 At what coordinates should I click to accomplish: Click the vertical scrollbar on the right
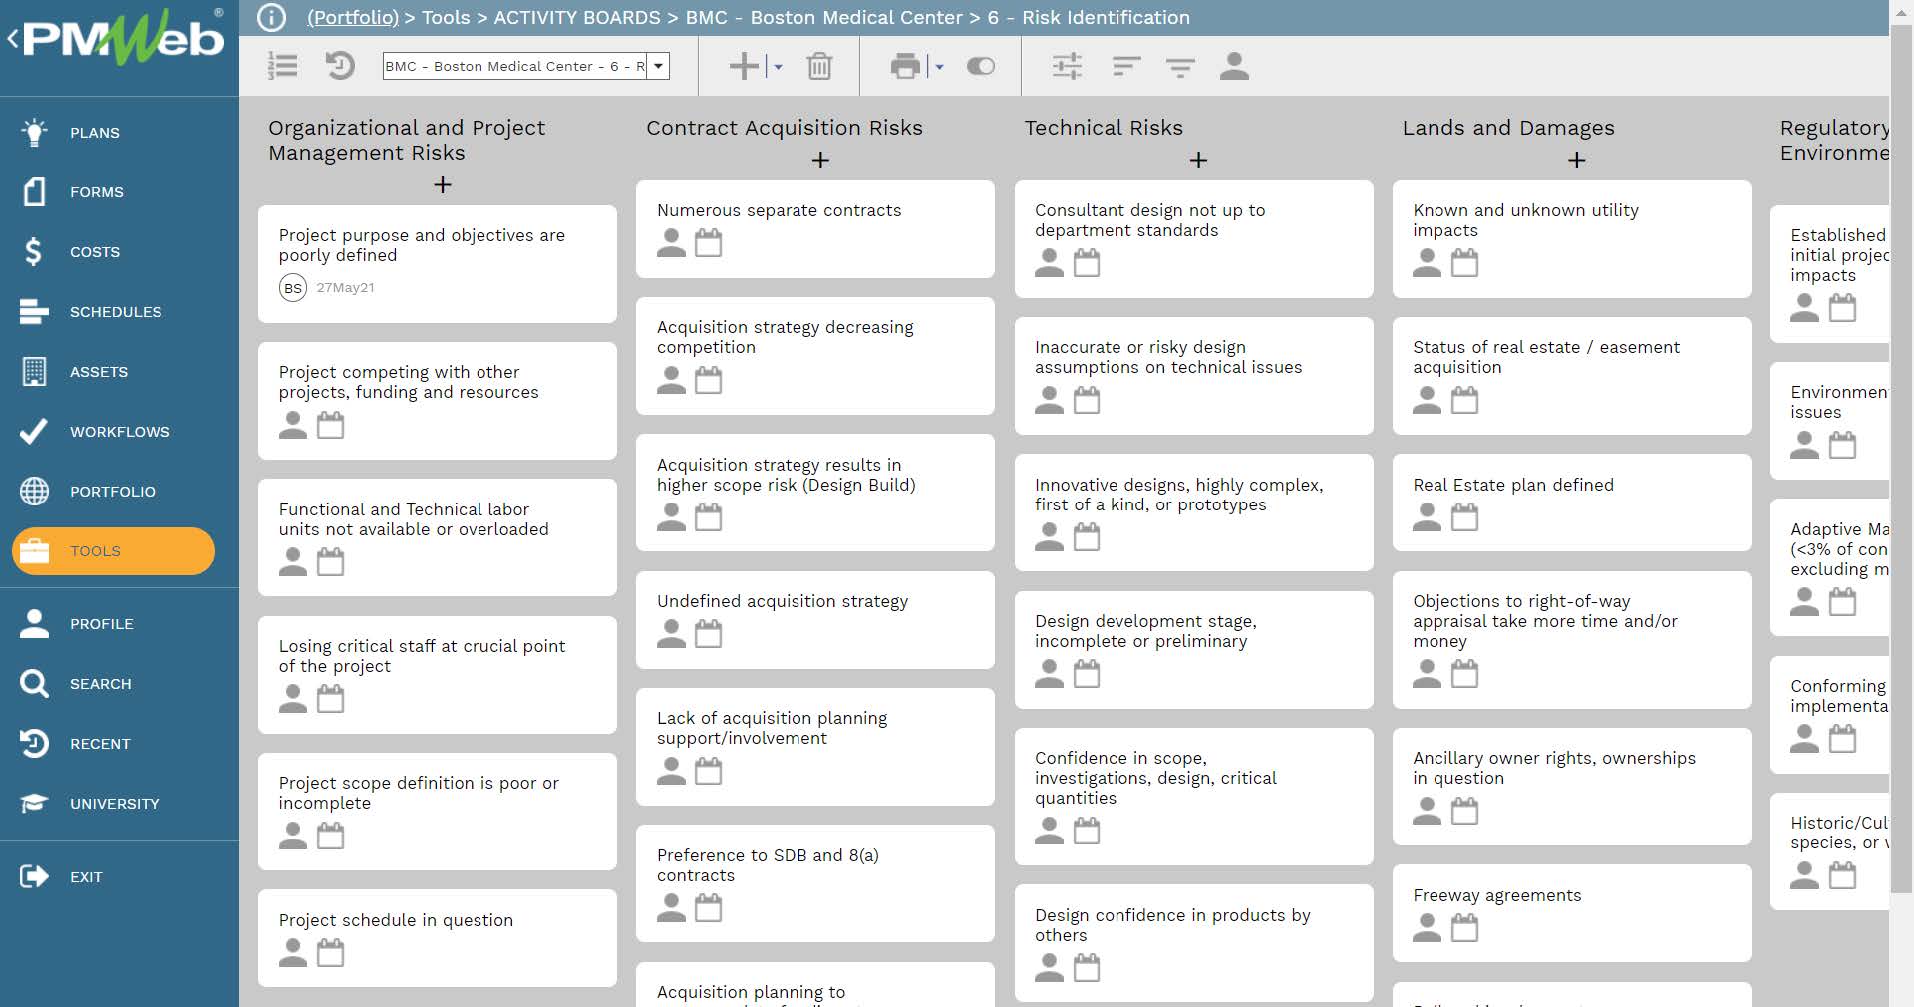(x=1901, y=460)
